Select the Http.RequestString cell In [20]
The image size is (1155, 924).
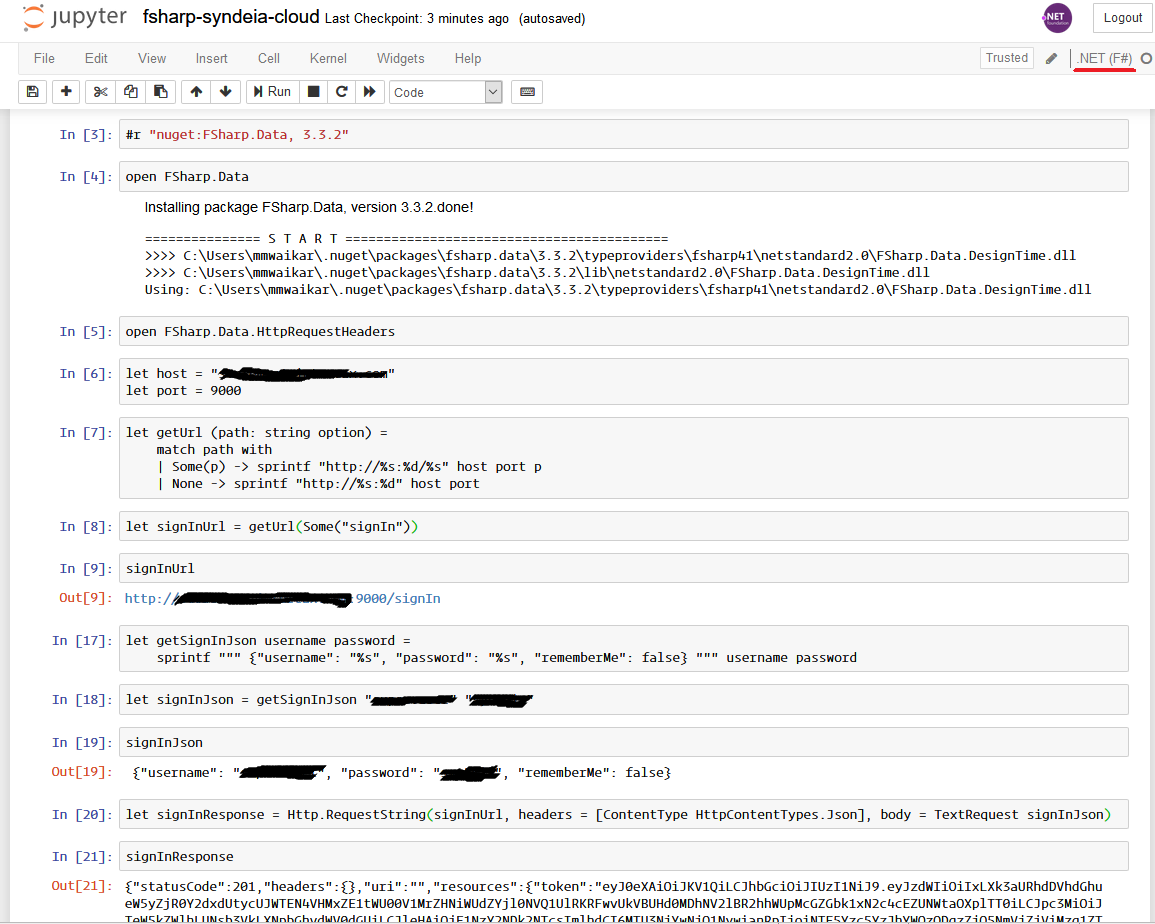[623, 814]
